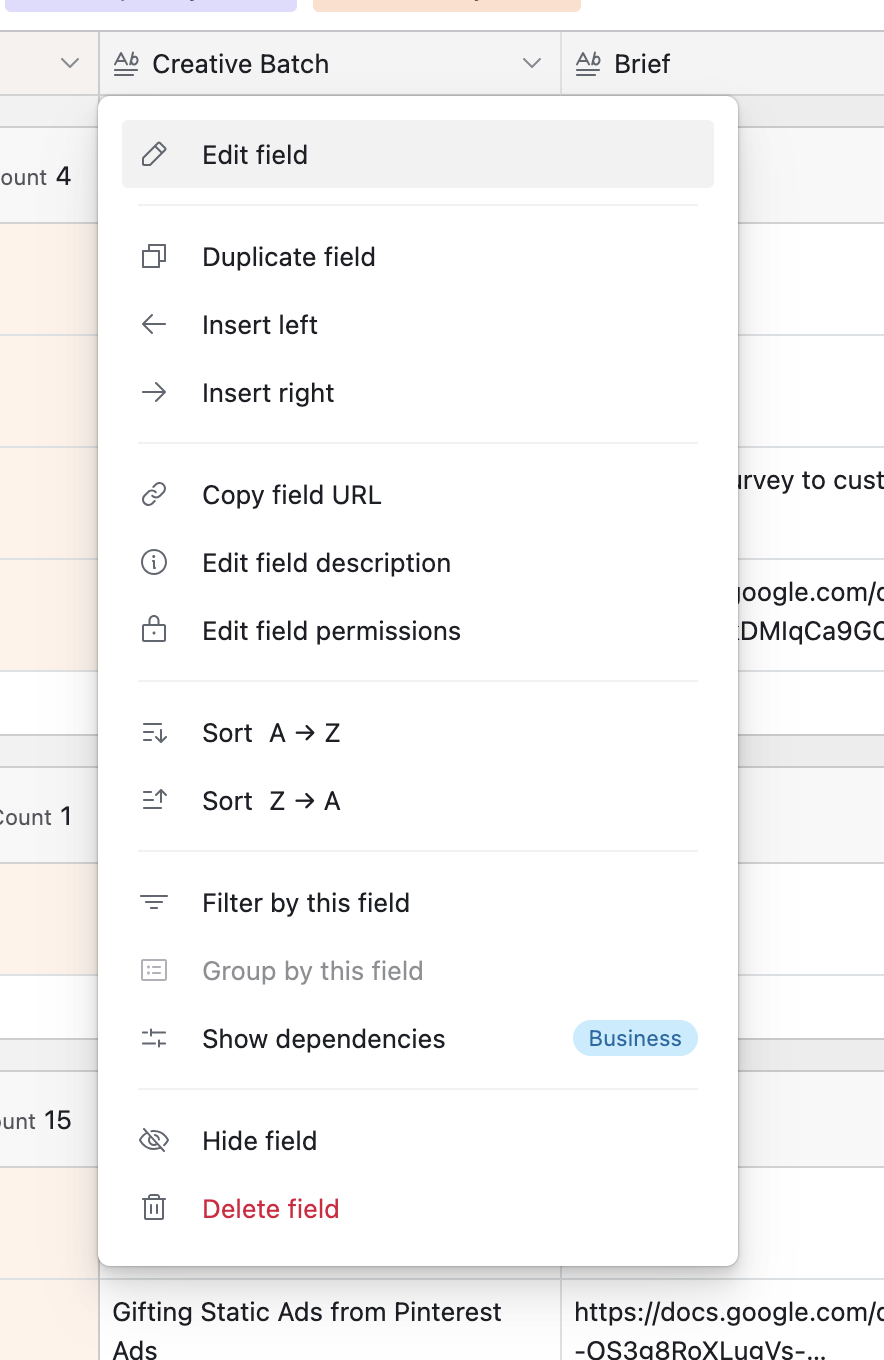Click the right arrow Insert right icon
Screen dimensions: 884x1360
point(154,393)
